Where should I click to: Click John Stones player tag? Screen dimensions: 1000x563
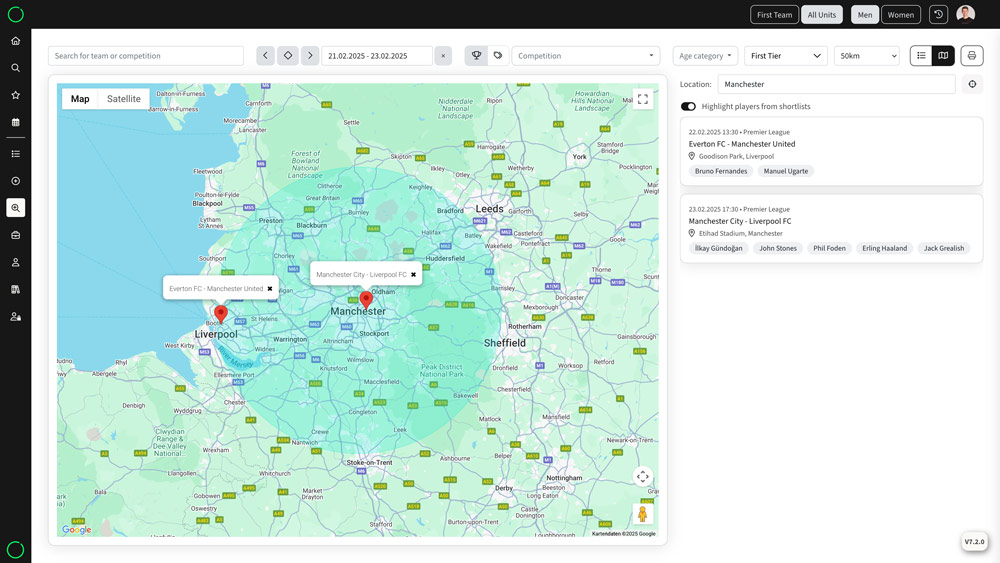coord(777,248)
